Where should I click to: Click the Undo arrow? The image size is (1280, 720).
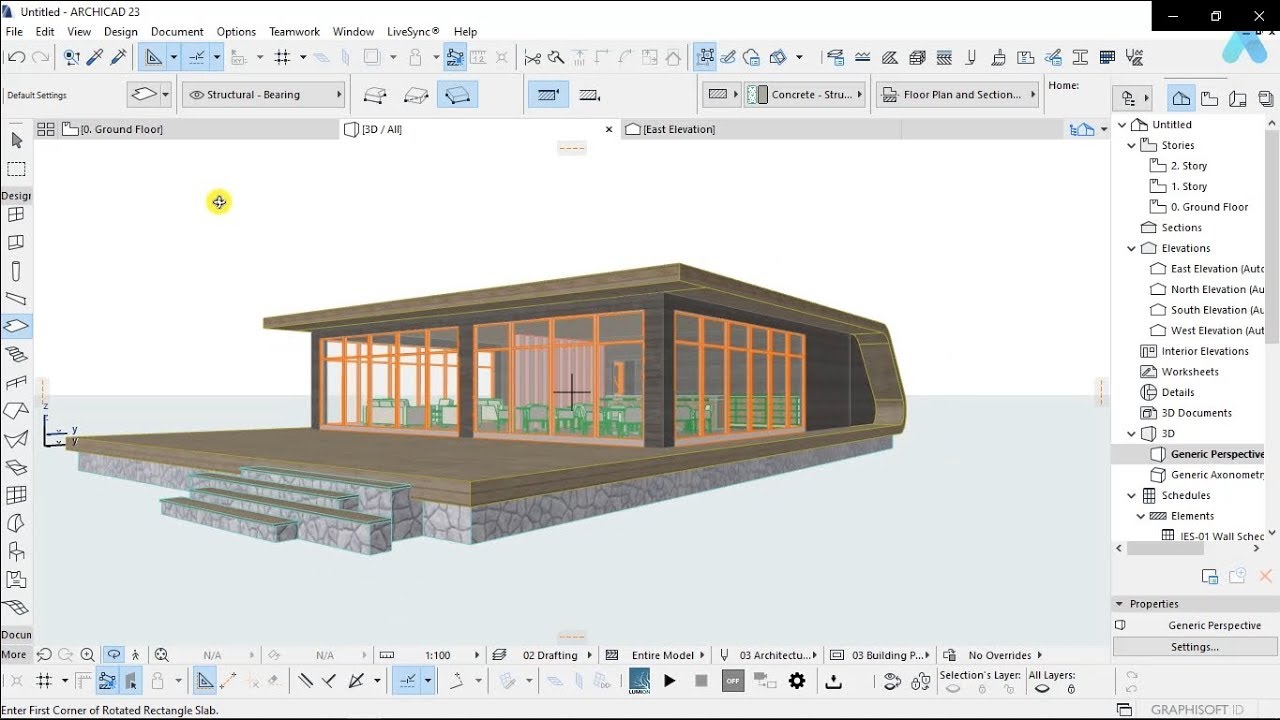(16, 57)
